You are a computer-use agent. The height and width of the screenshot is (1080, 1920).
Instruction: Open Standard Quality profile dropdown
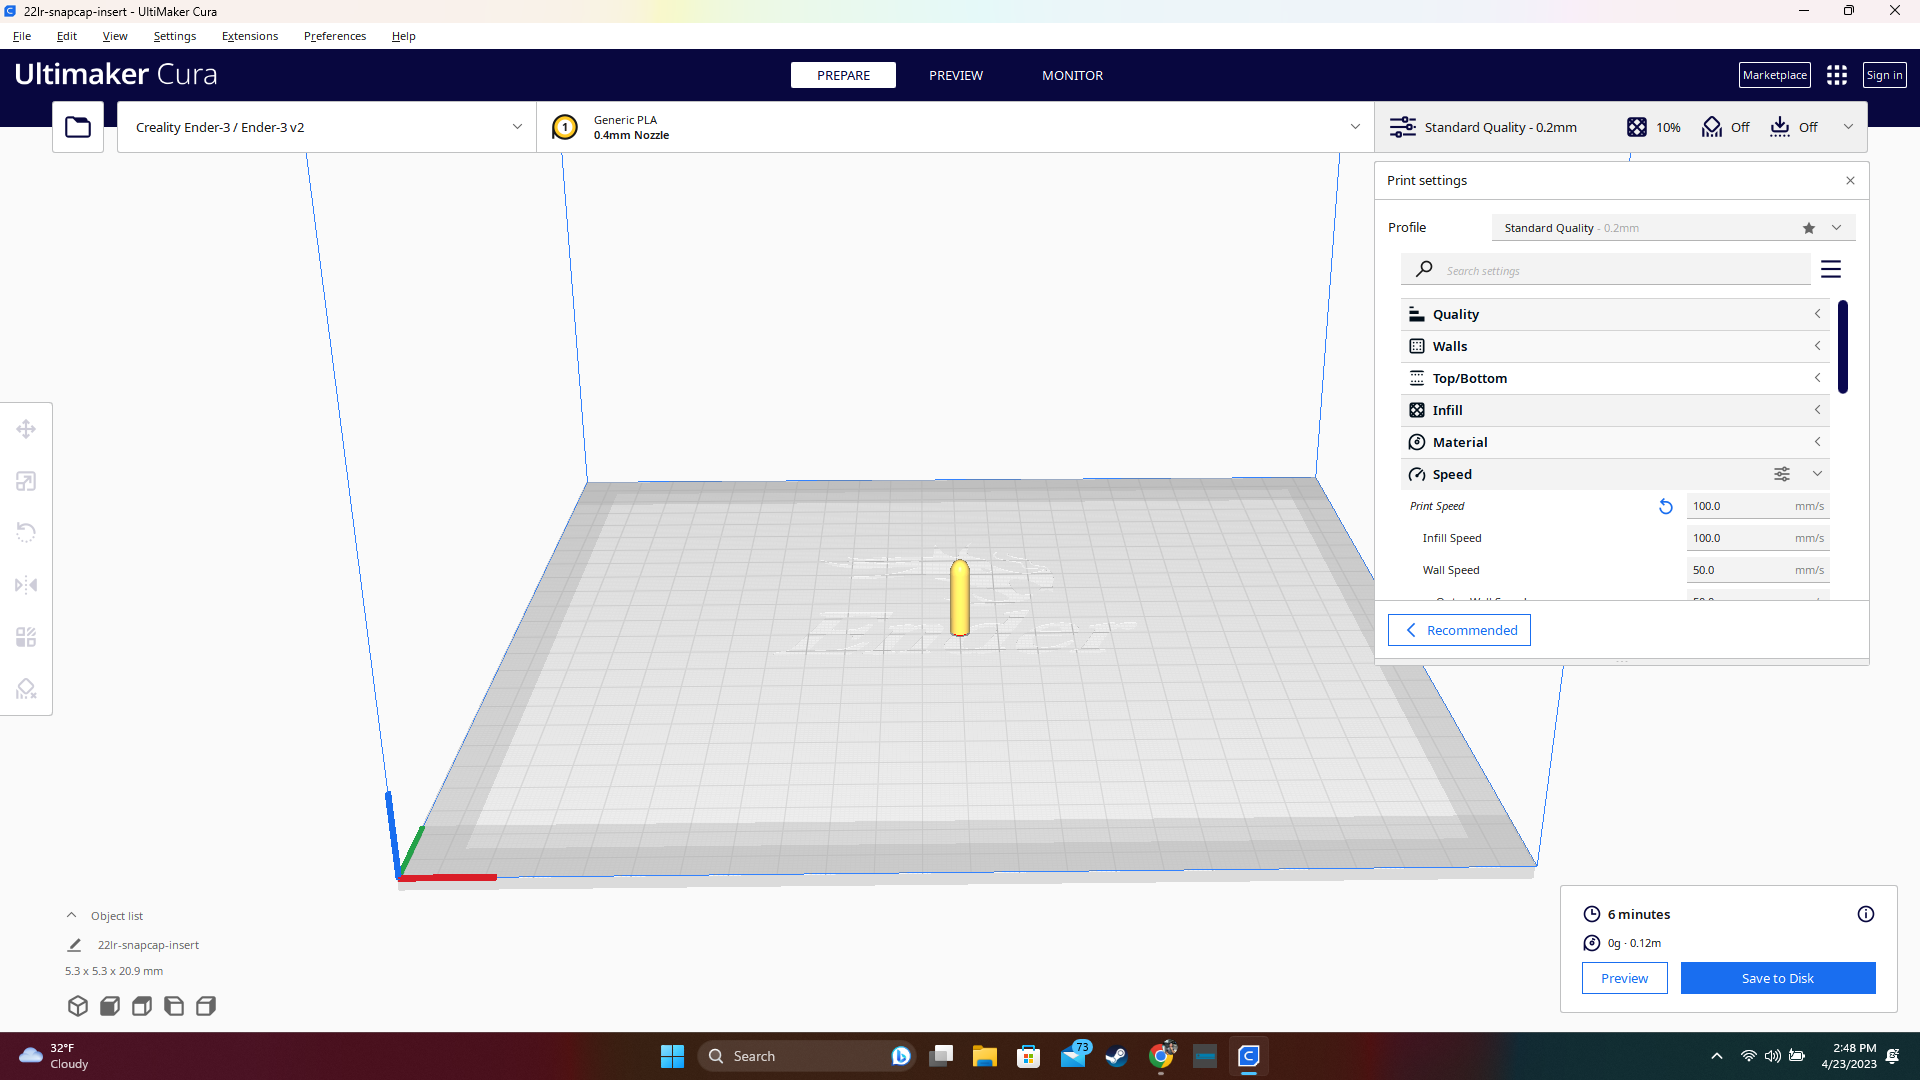tap(1673, 228)
